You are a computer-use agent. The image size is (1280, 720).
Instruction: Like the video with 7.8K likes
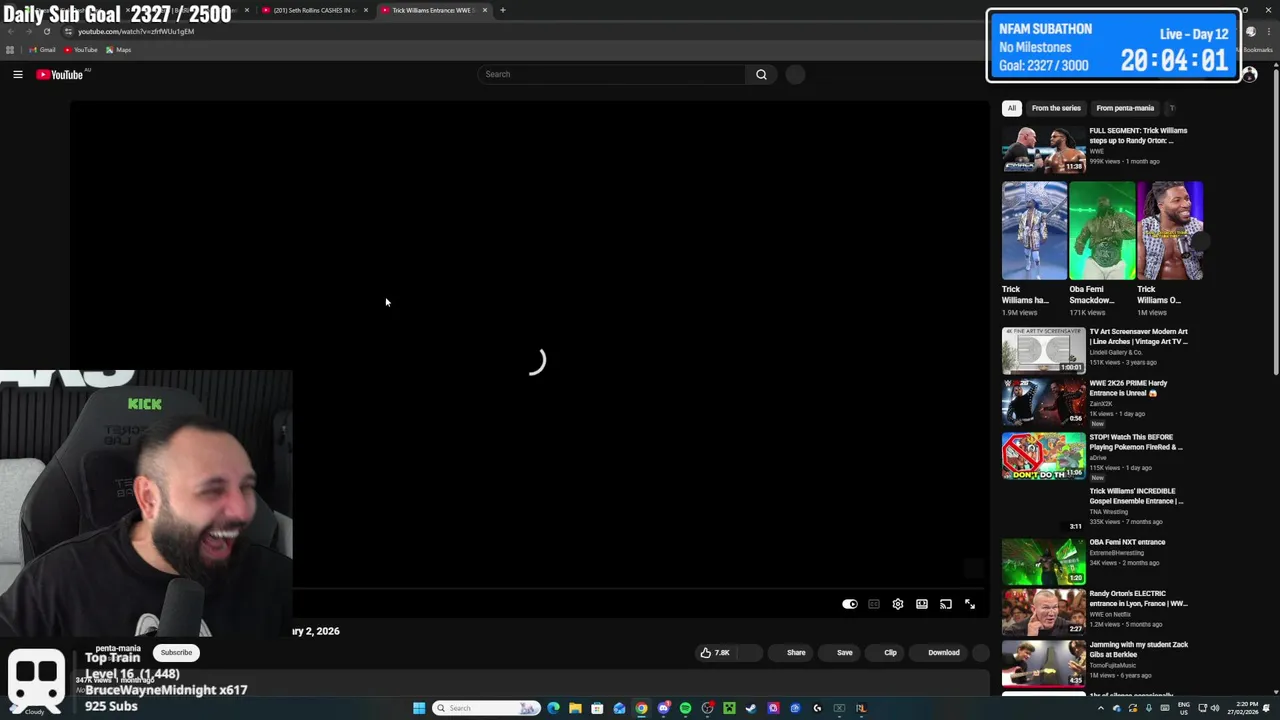(716, 652)
